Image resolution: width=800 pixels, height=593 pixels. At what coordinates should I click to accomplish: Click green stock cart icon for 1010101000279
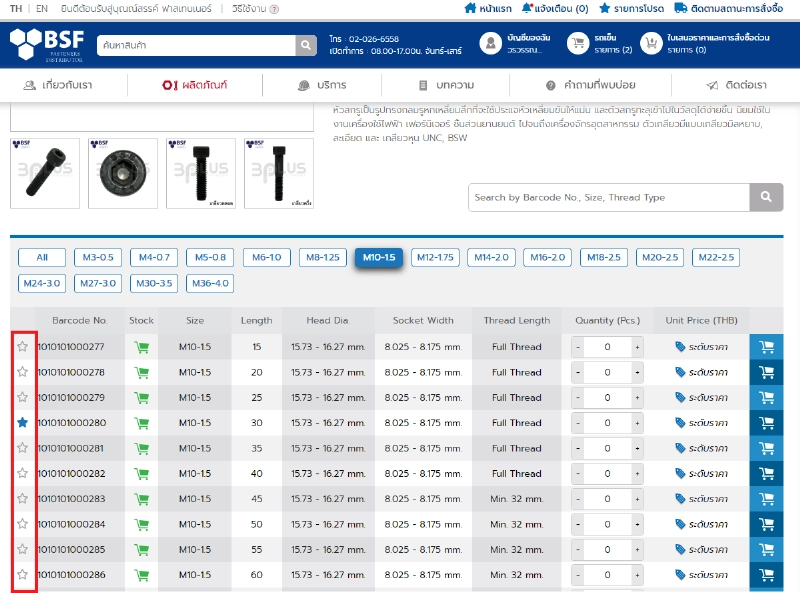click(142, 398)
